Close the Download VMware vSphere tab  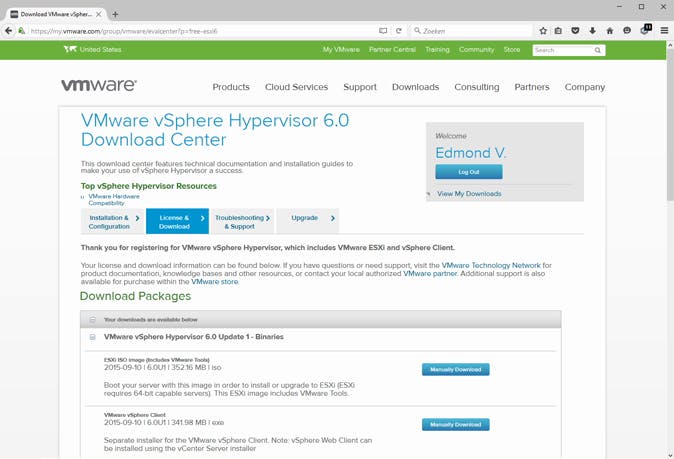98,14
